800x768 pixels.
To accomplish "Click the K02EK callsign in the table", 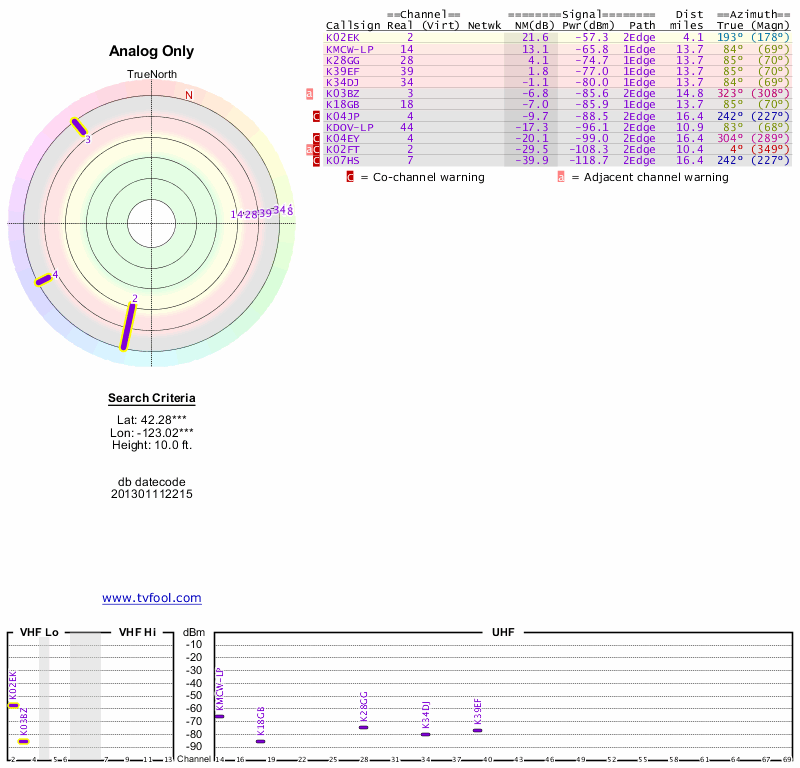I will click(342, 37).
